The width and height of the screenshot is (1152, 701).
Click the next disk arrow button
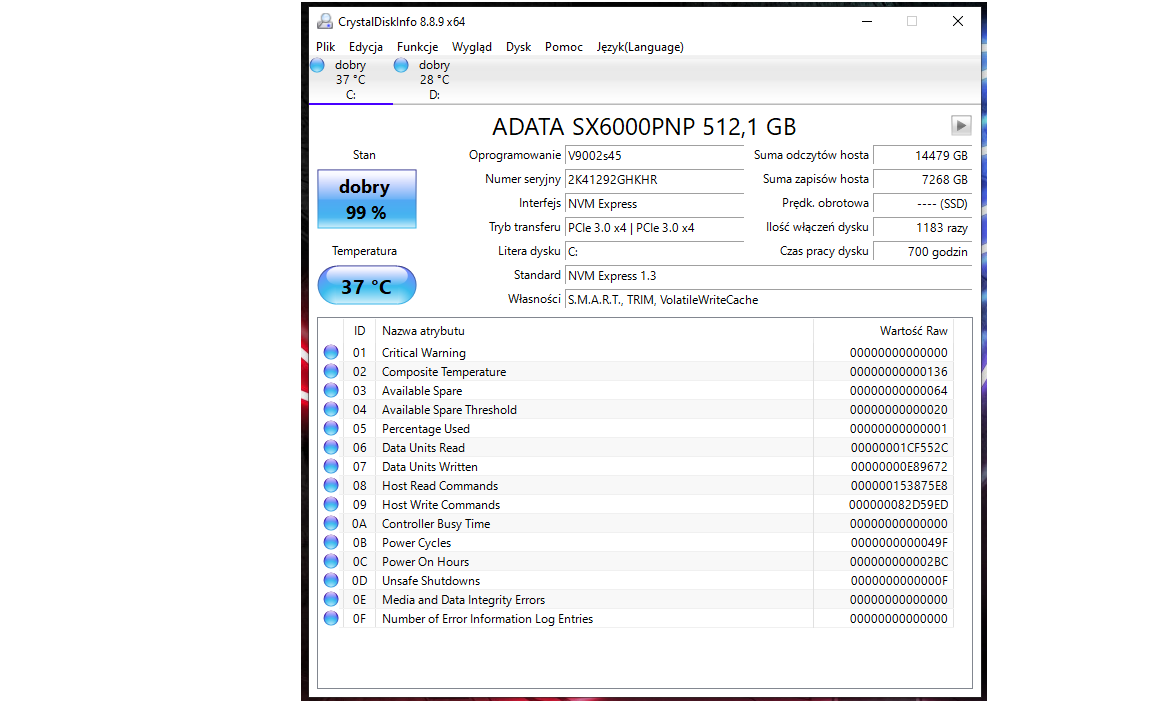pyautogui.click(x=961, y=126)
